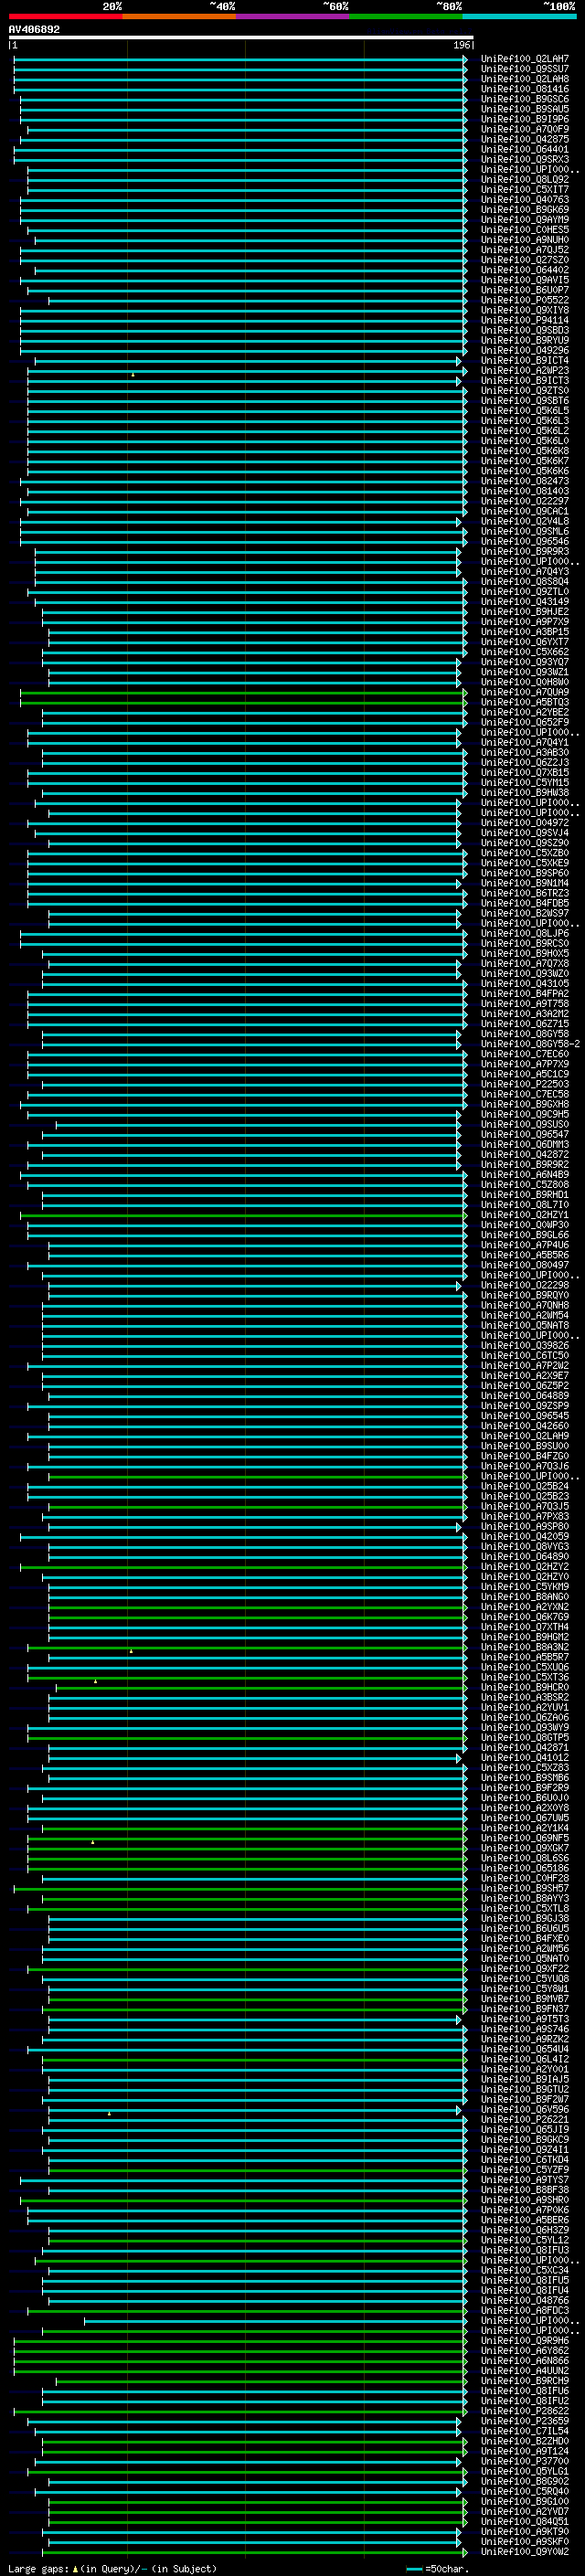Select hit label UniRef100_O80497

[525, 1266]
